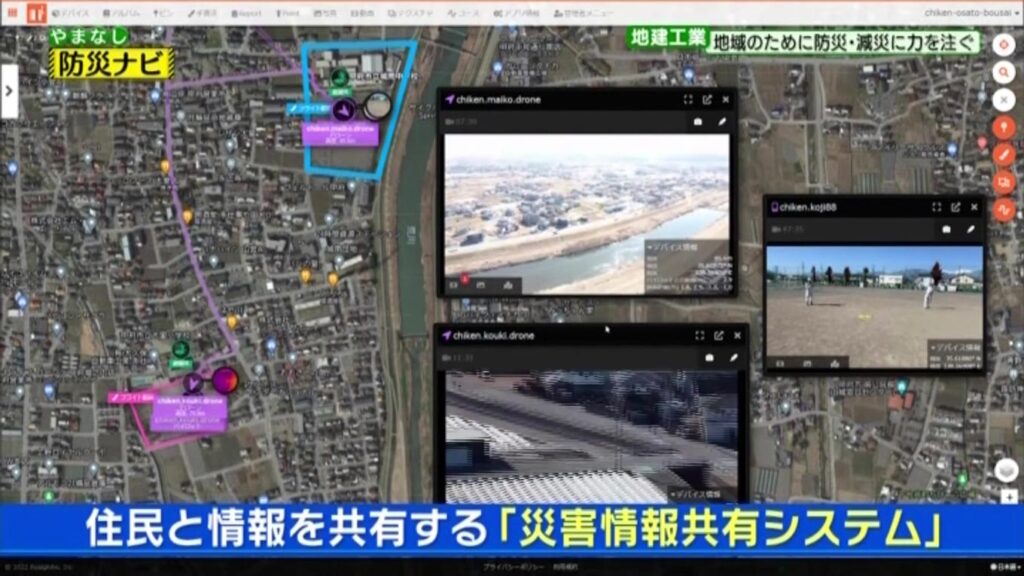Take snapshot in chiken.maiko.drone window
The height and width of the screenshot is (576, 1024).
tap(698, 121)
